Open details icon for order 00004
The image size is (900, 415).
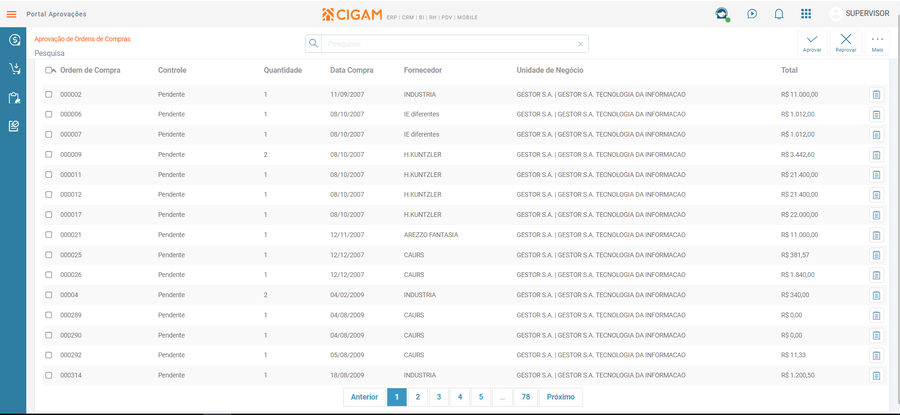[x=876, y=296]
